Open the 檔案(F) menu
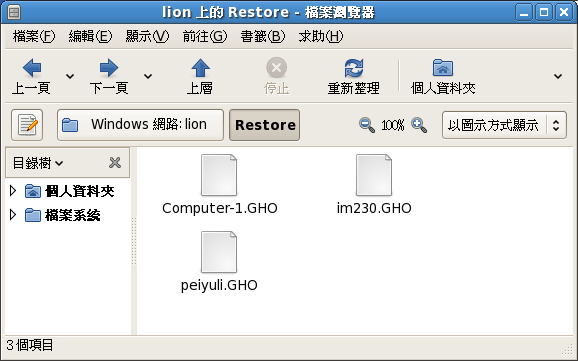 pyautogui.click(x=34, y=36)
